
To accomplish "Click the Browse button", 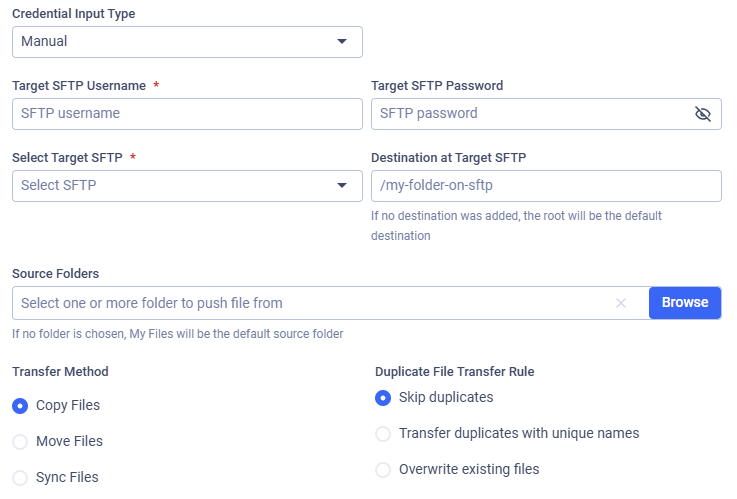I will [685, 303].
